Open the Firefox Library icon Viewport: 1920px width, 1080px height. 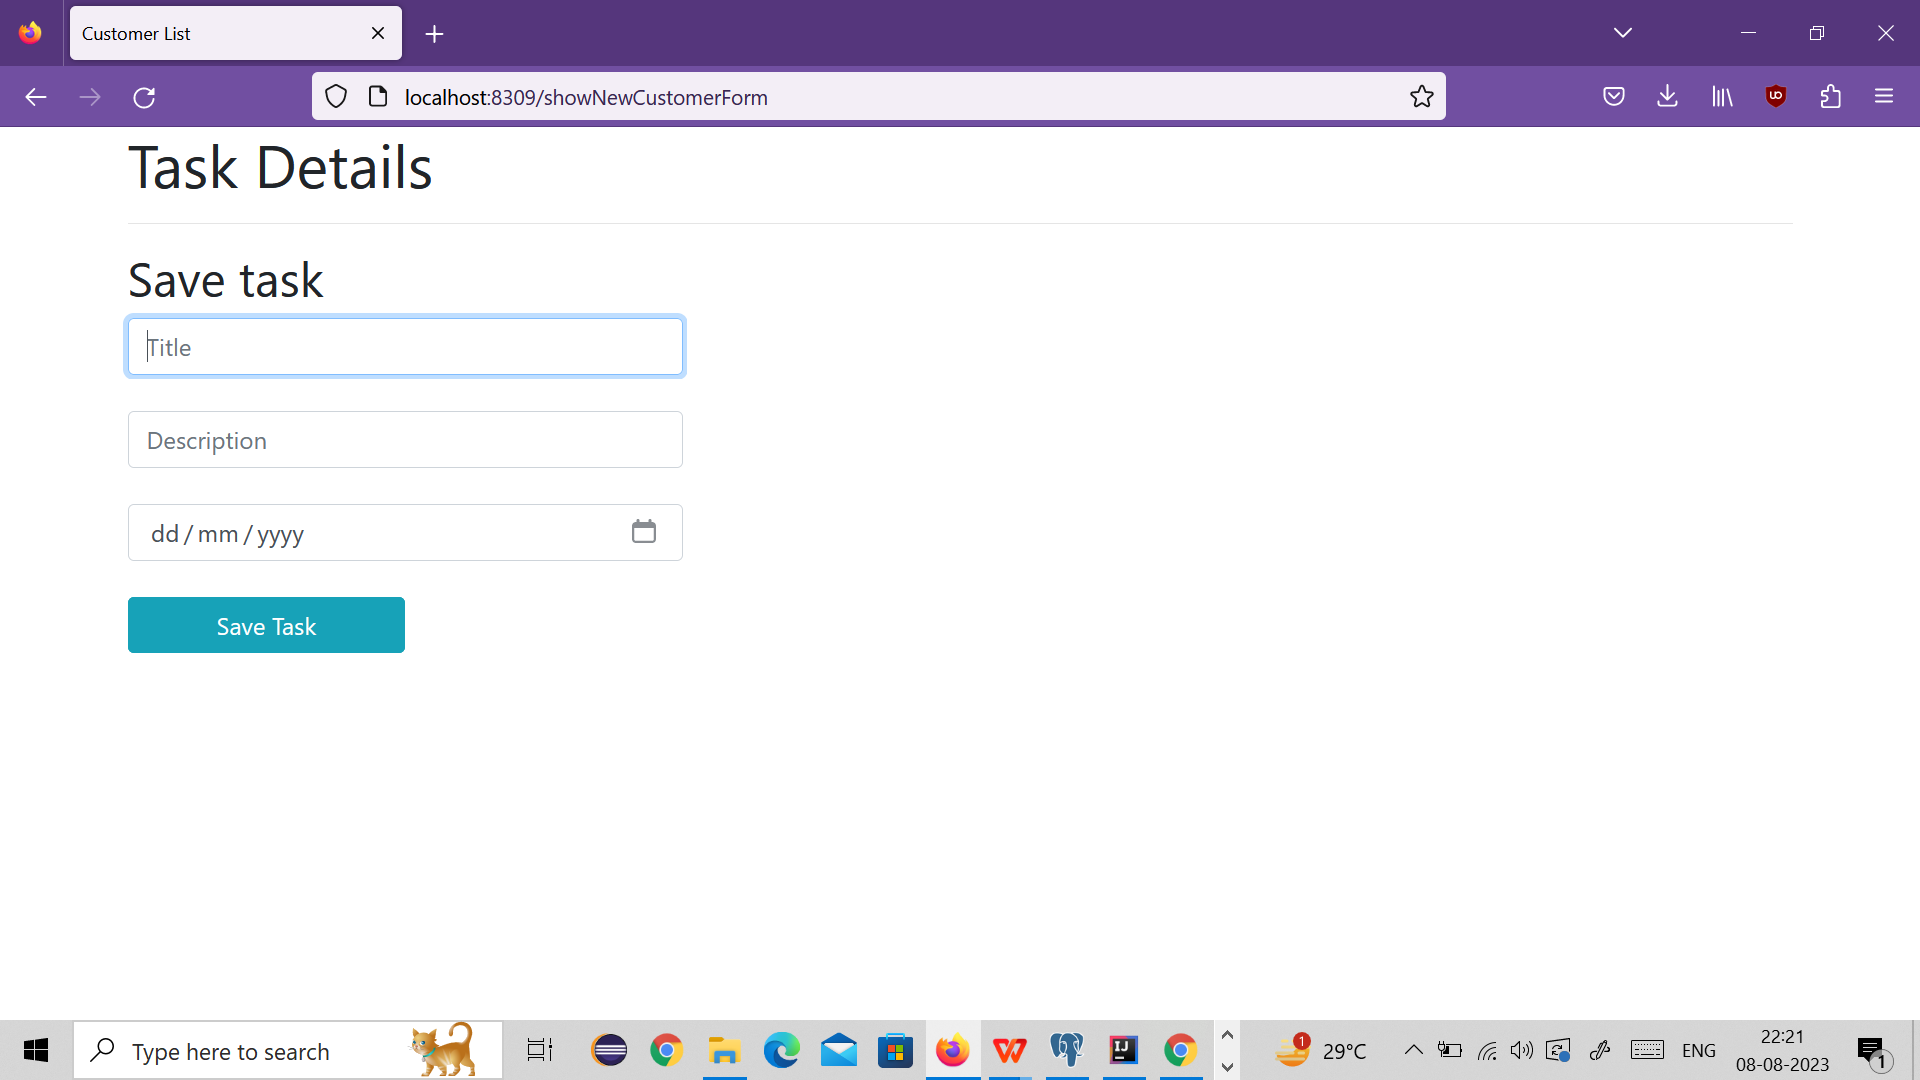click(1722, 96)
